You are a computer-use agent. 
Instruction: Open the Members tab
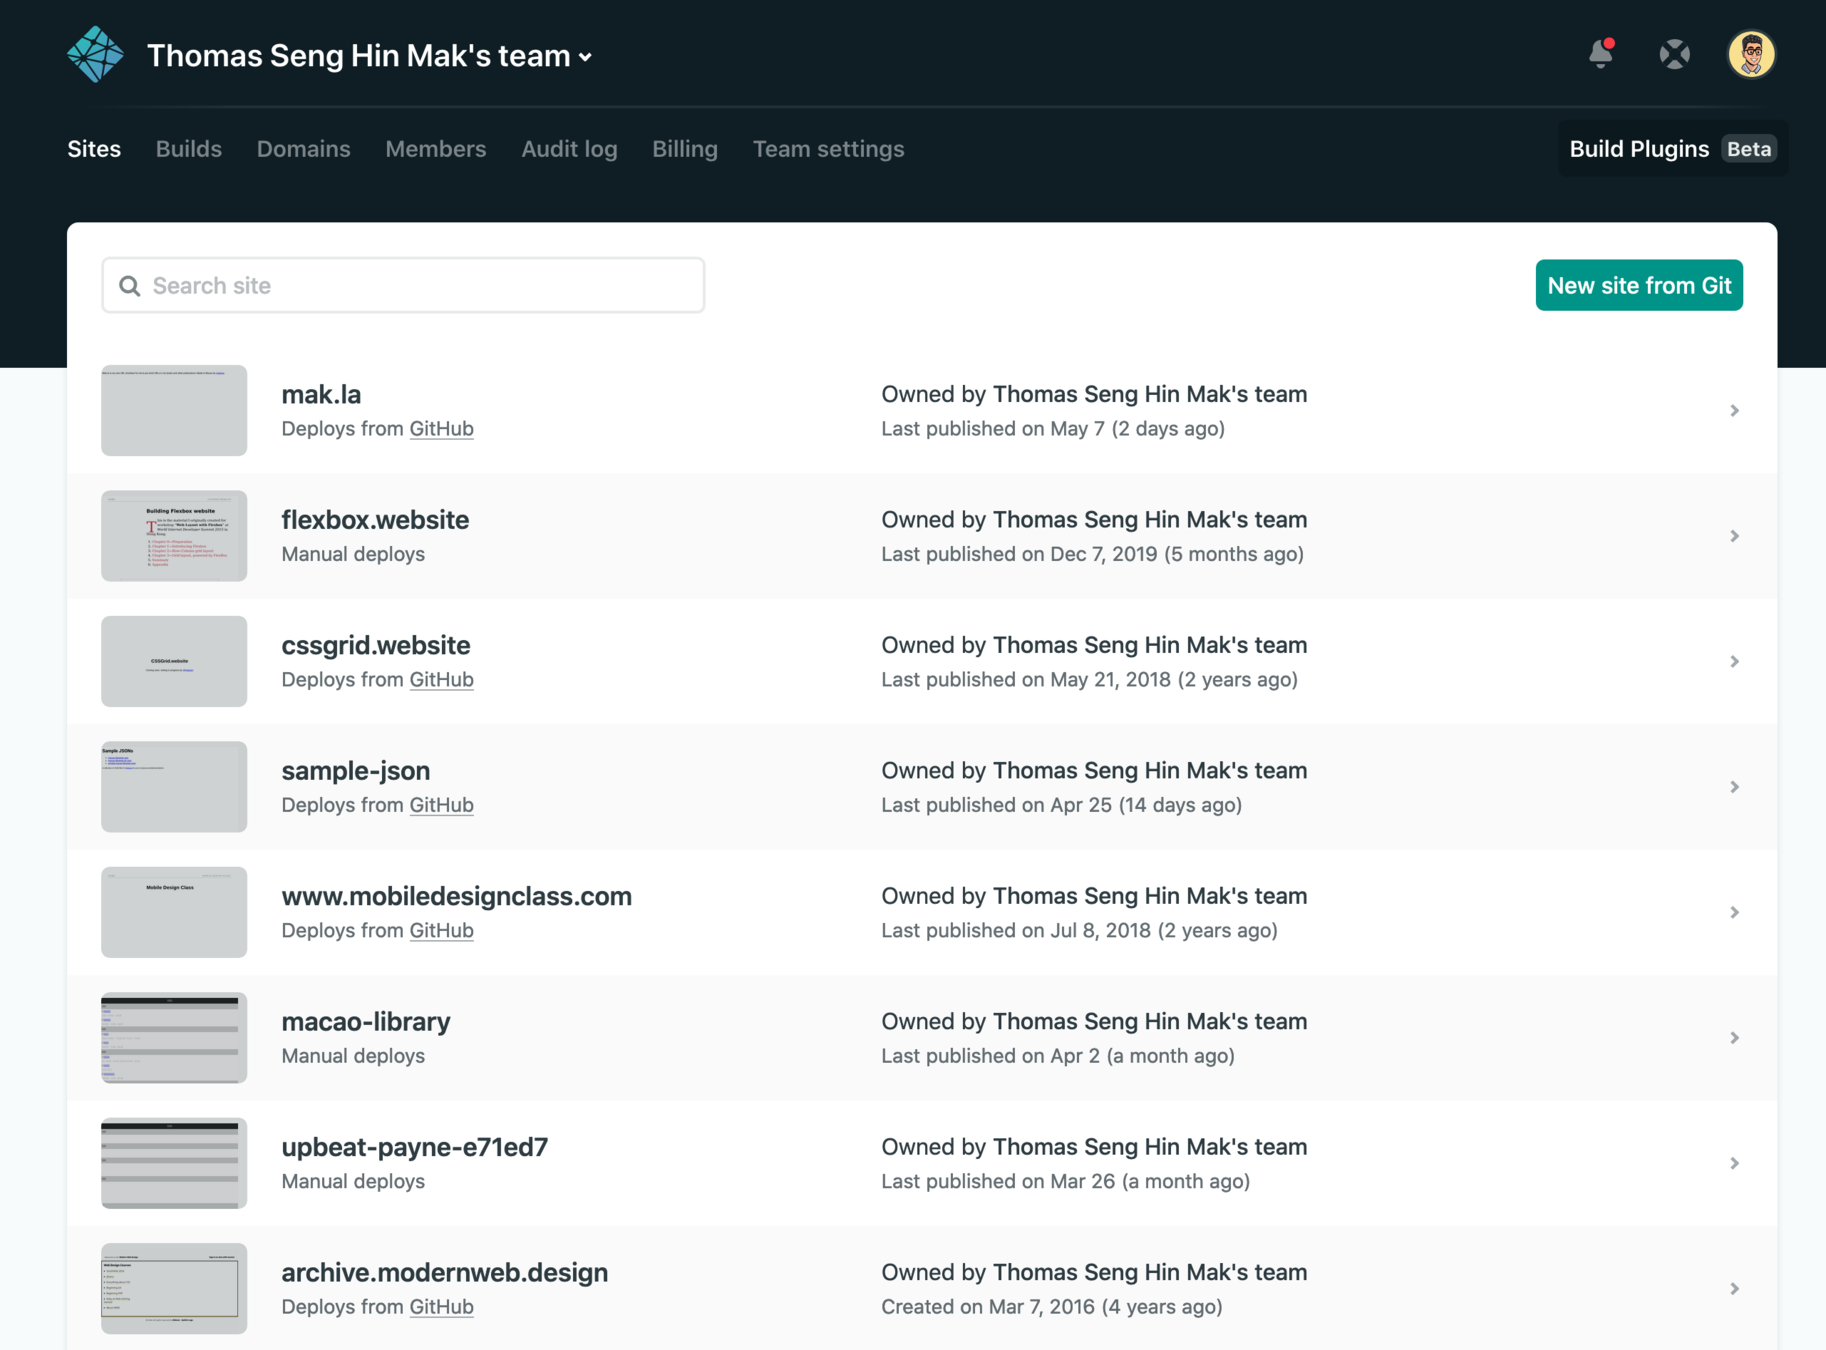[x=436, y=149]
